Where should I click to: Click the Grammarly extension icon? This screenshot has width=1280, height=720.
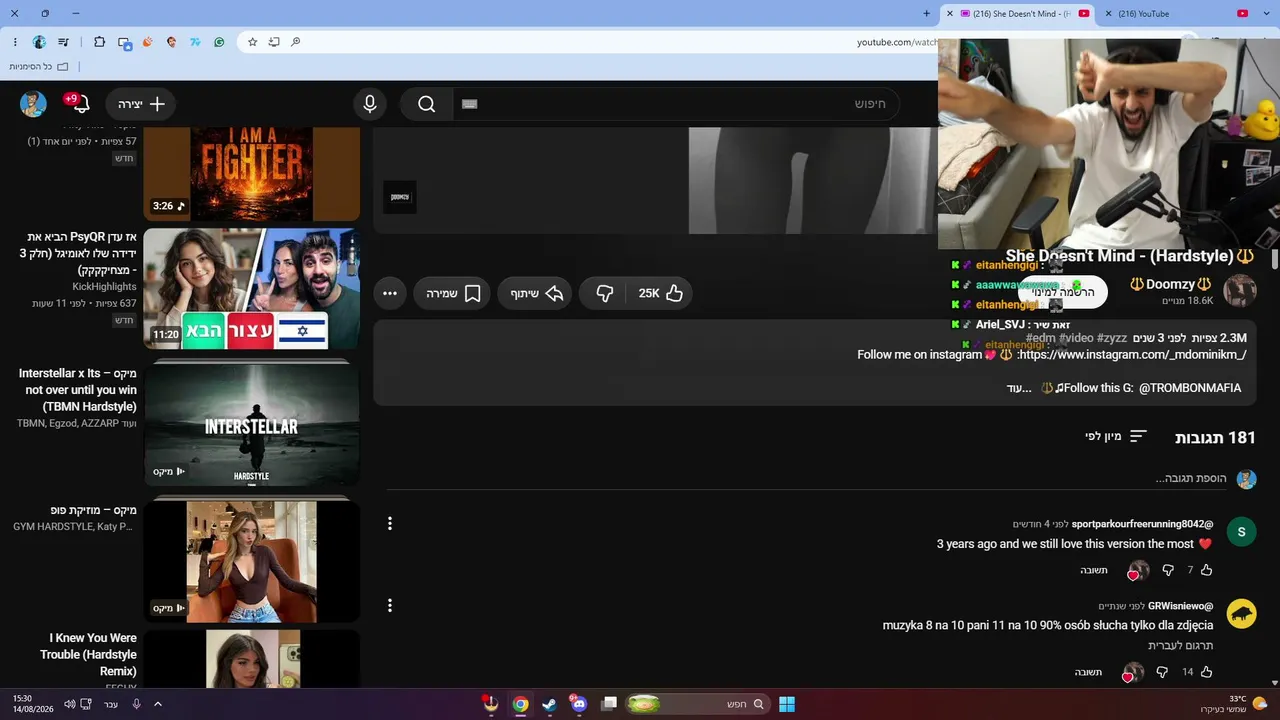tap(219, 42)
